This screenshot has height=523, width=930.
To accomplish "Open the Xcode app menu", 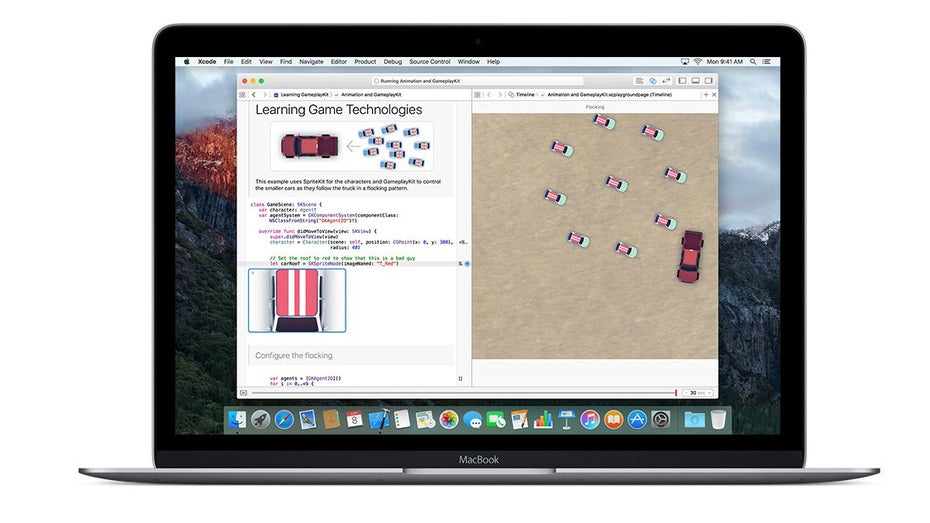I will coord(207,62).
